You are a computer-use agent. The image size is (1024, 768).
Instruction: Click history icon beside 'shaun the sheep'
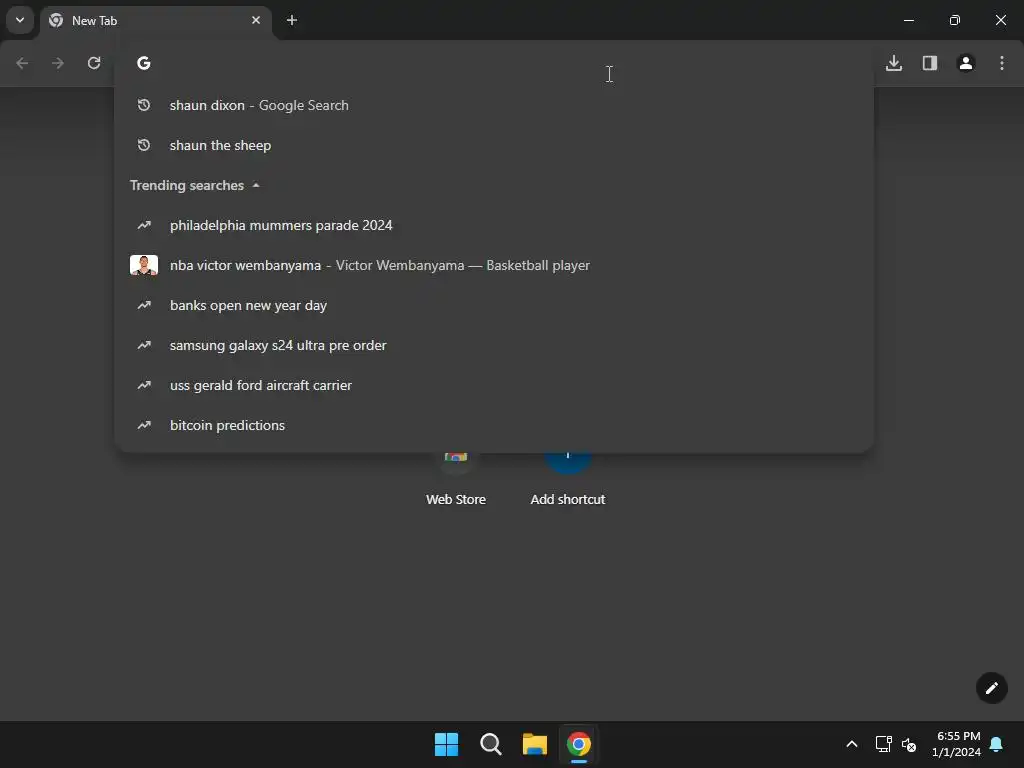(144, 145)
